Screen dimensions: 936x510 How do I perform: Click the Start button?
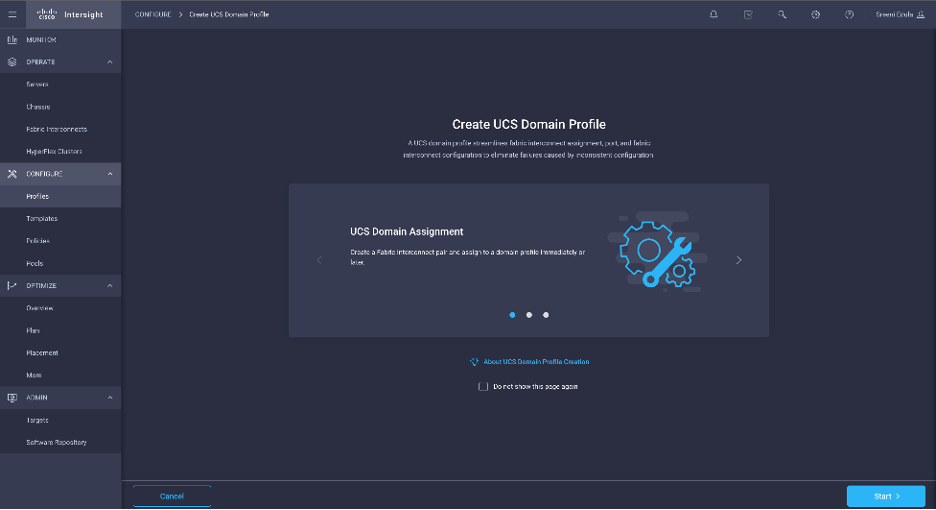click(886, 496)
